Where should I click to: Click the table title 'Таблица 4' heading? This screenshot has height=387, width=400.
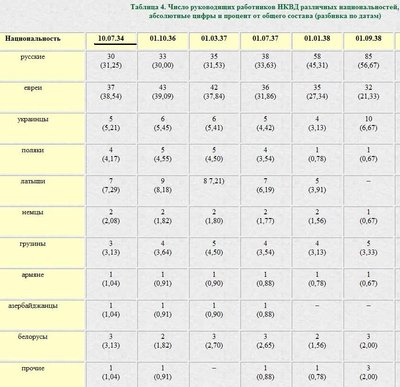[x=265, y=11]
